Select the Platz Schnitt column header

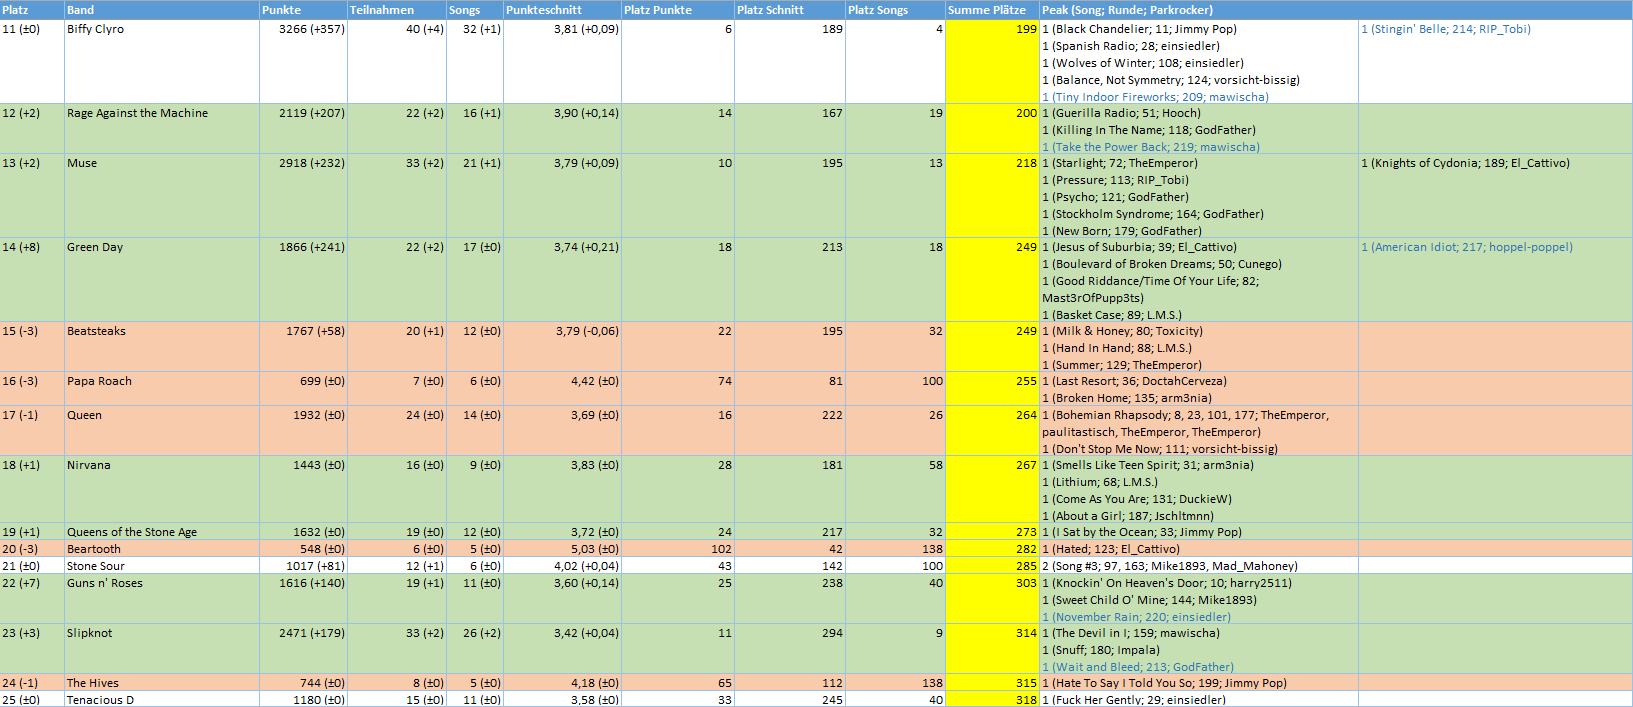[x=789, y=10]
